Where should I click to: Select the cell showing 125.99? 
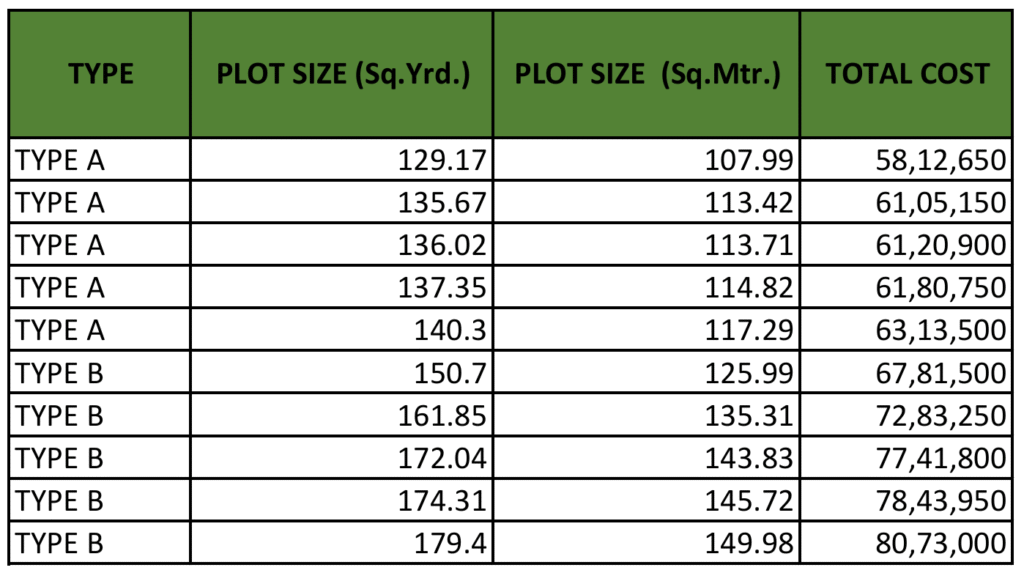pos(647,372)
